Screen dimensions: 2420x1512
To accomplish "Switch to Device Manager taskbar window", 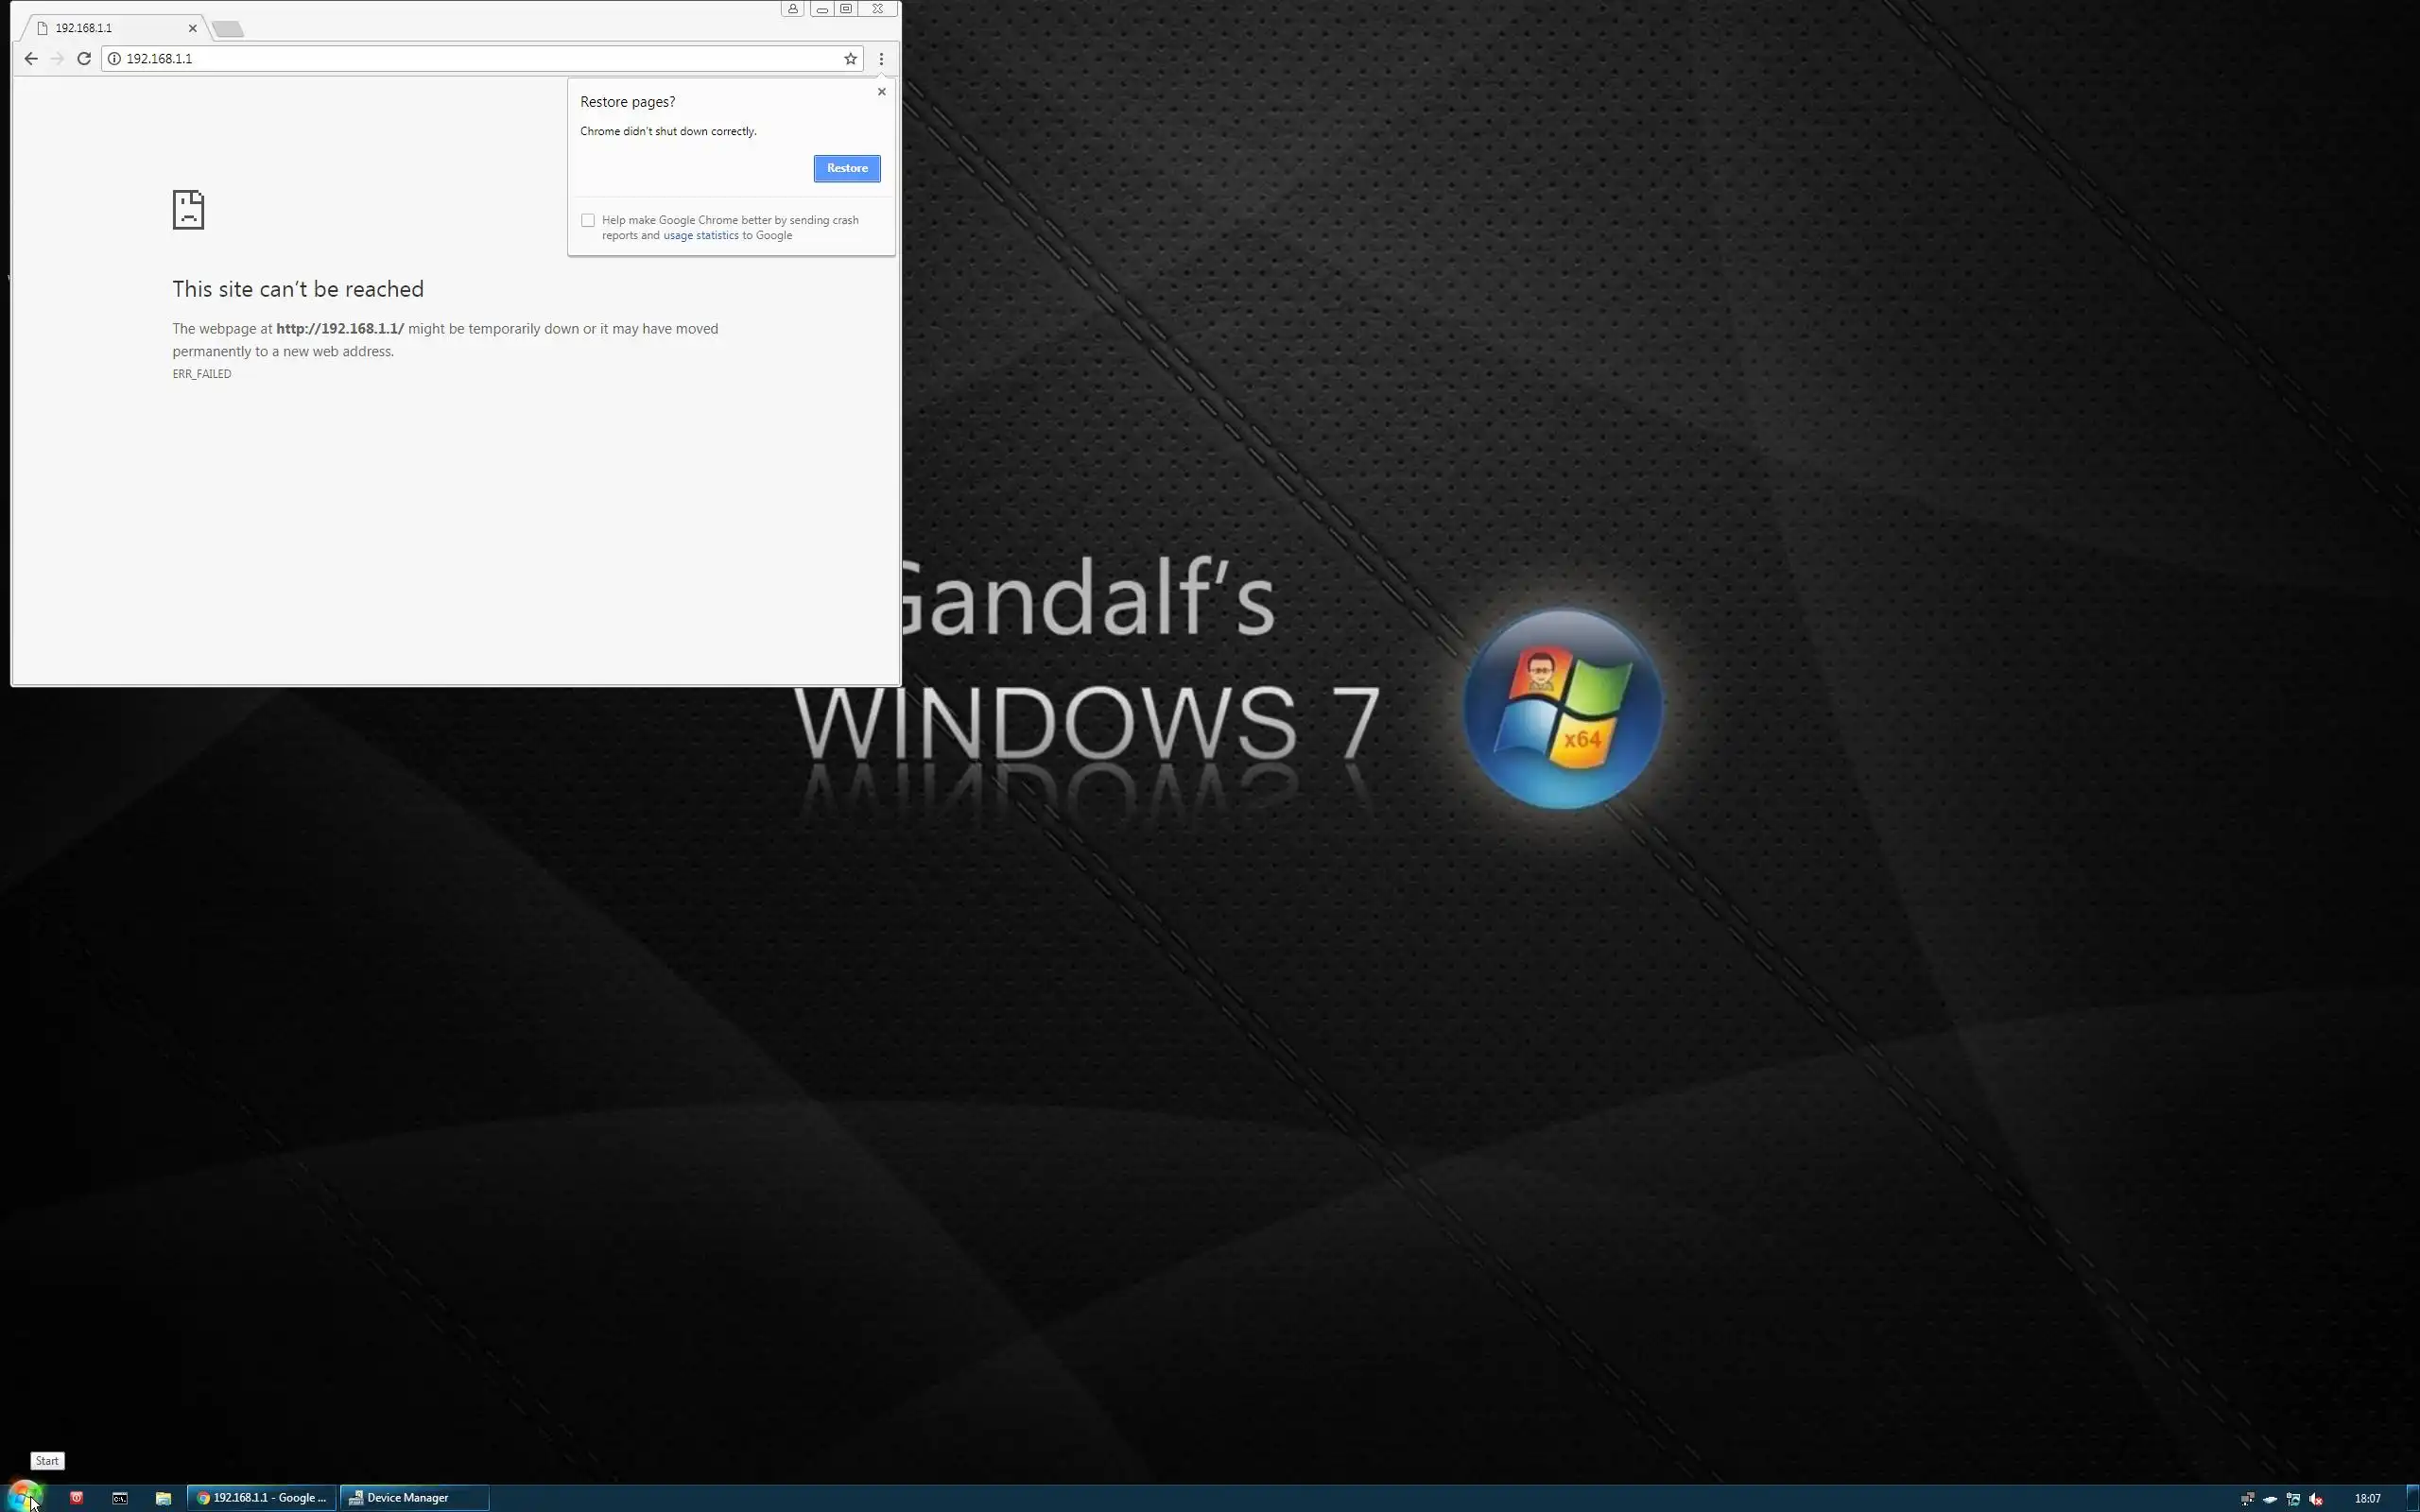I will 414,1498.
